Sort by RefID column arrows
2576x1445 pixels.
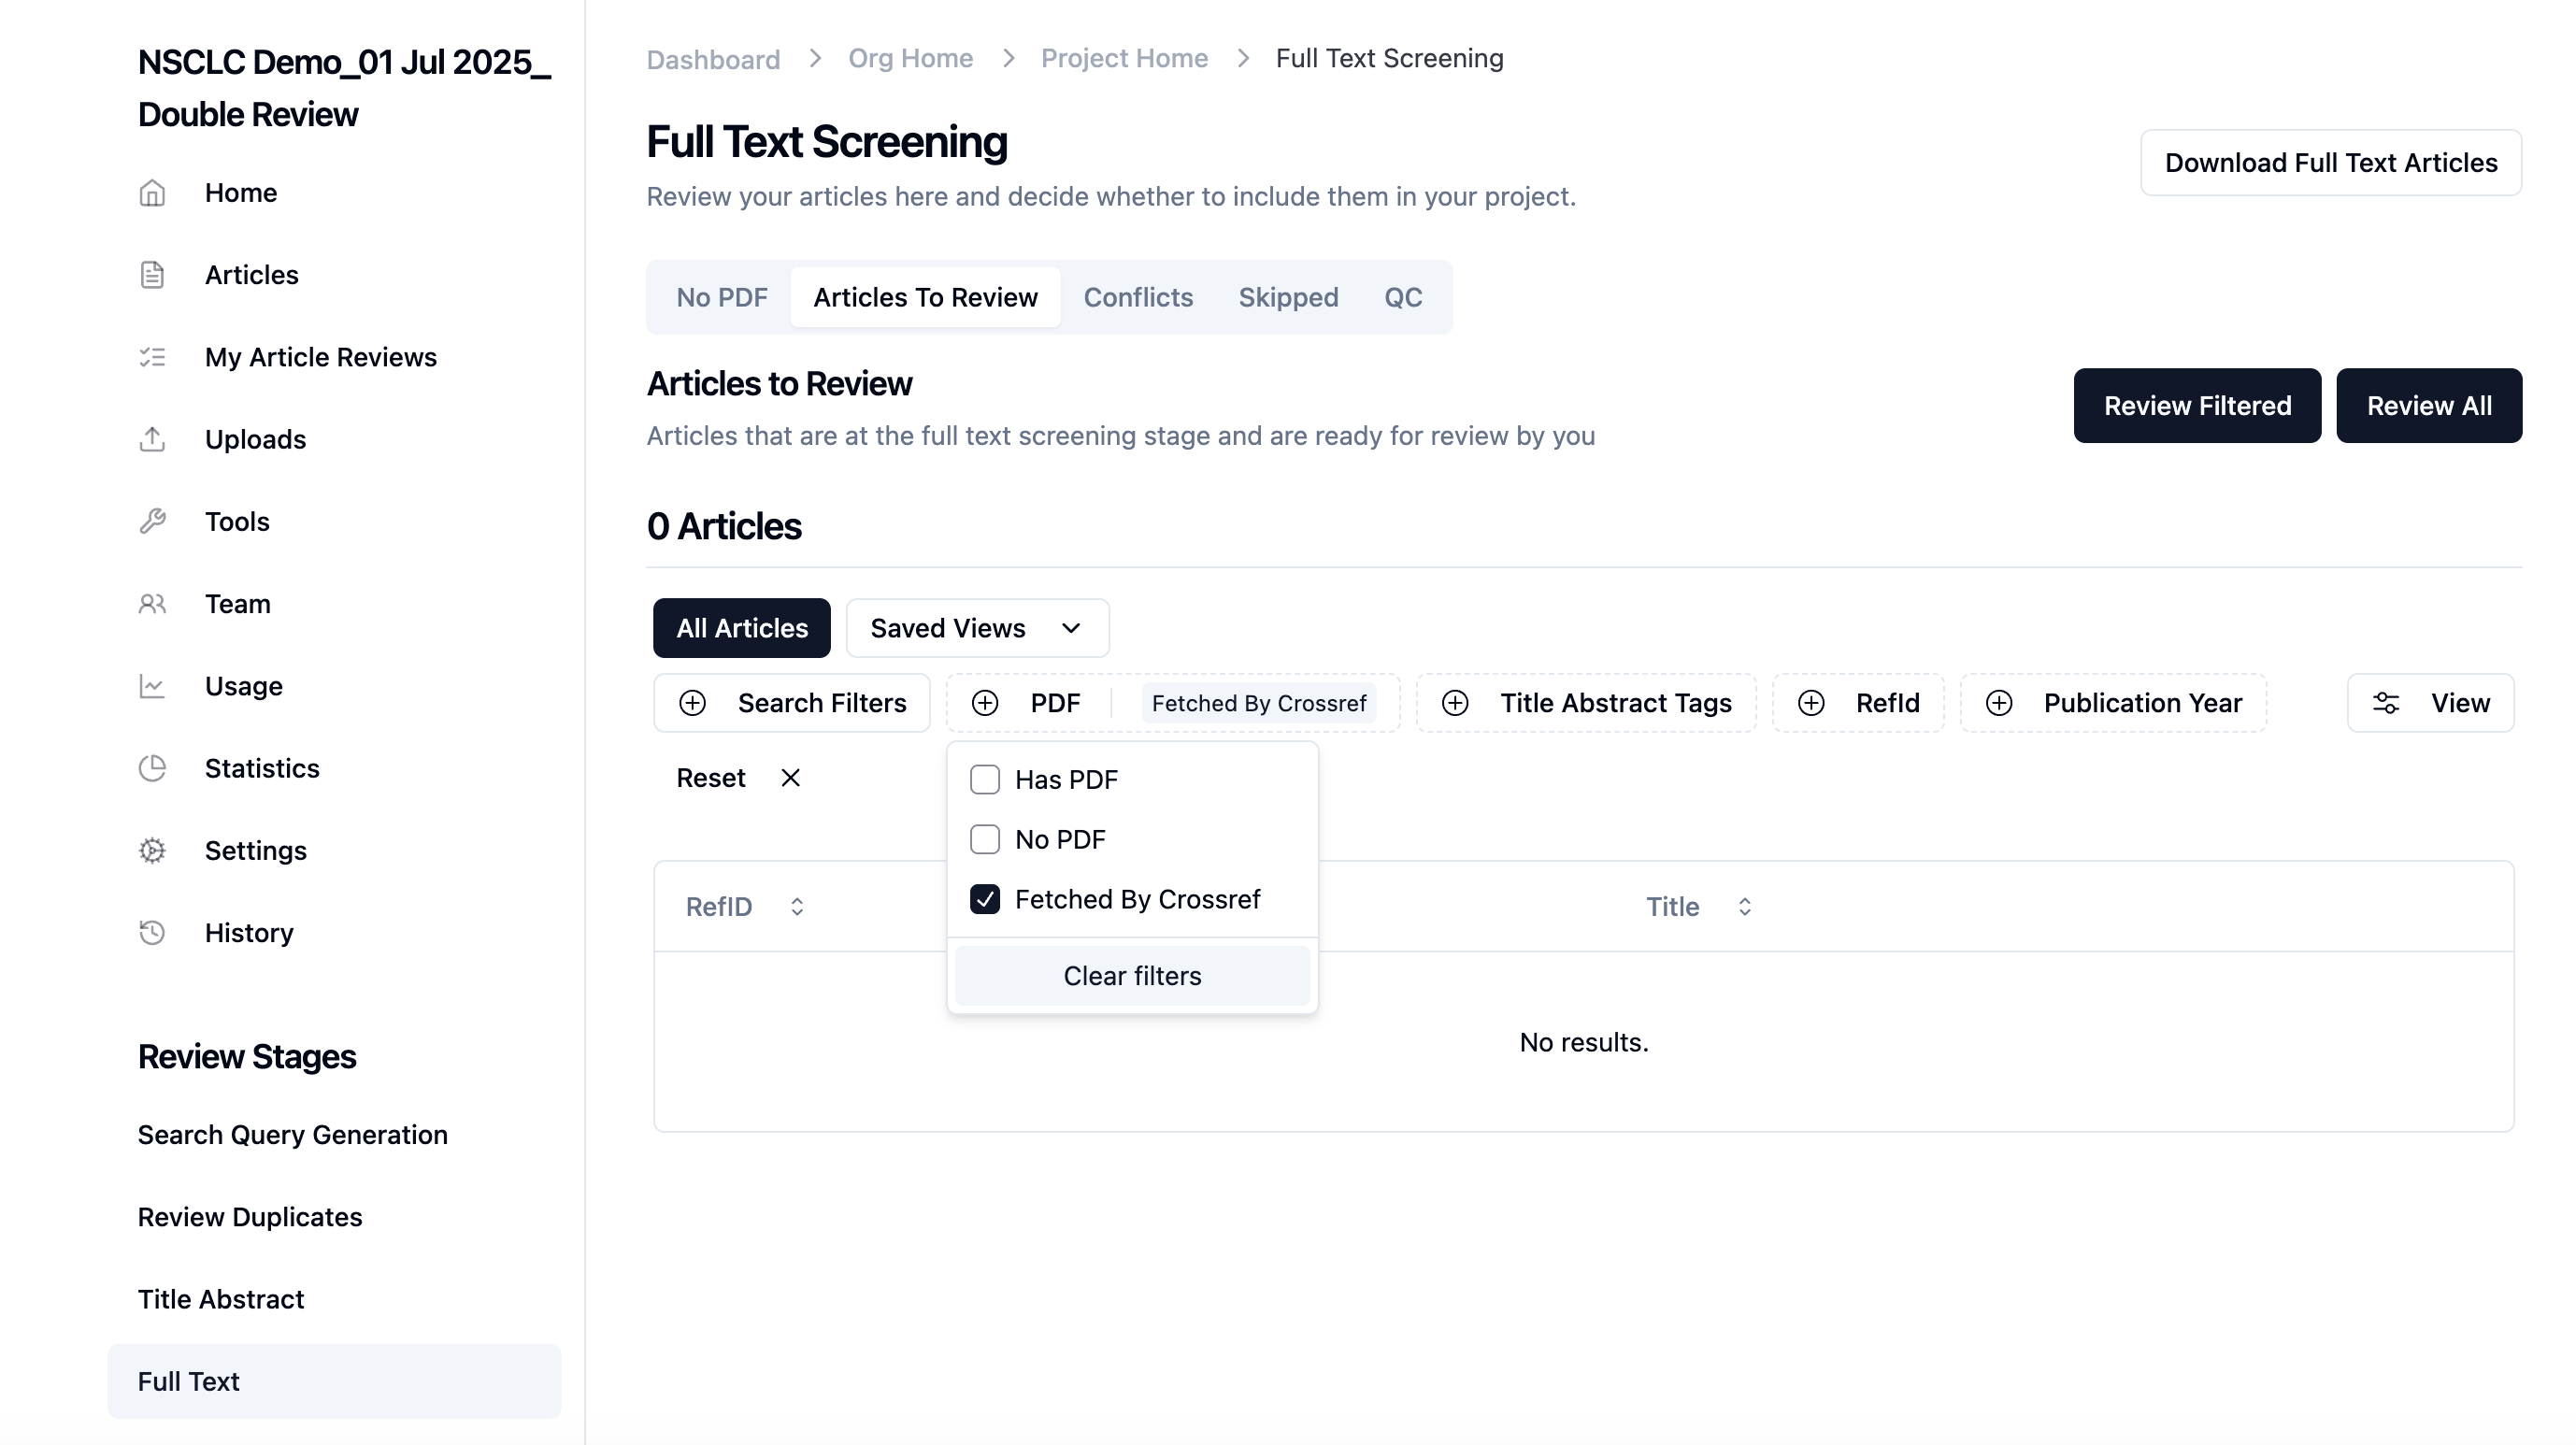(x=797, y=906)
